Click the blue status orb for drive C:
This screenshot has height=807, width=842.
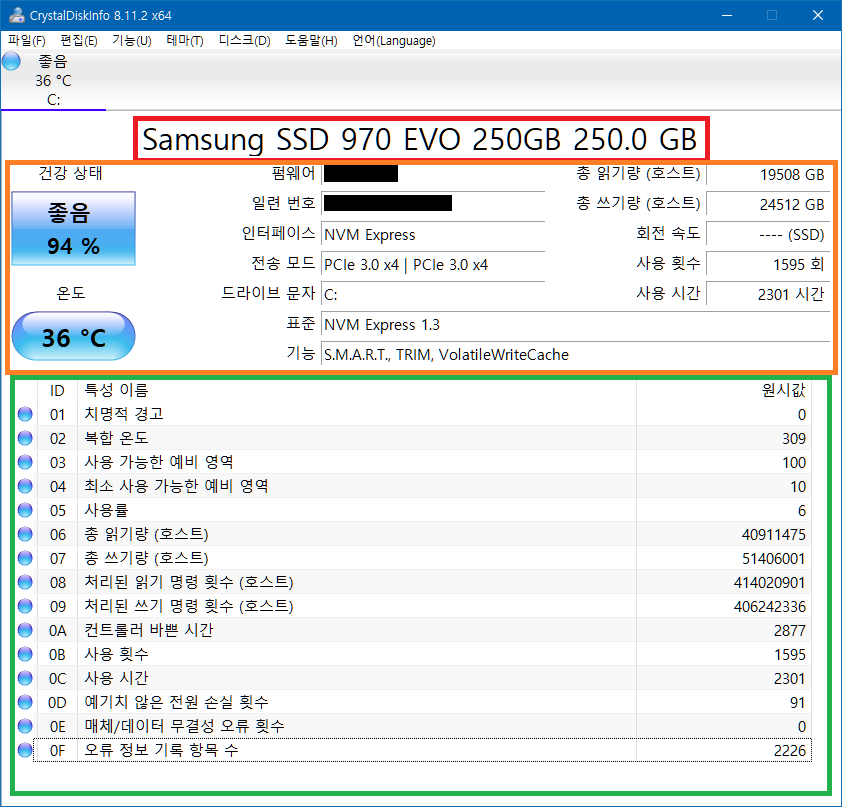tap(11, 61)
